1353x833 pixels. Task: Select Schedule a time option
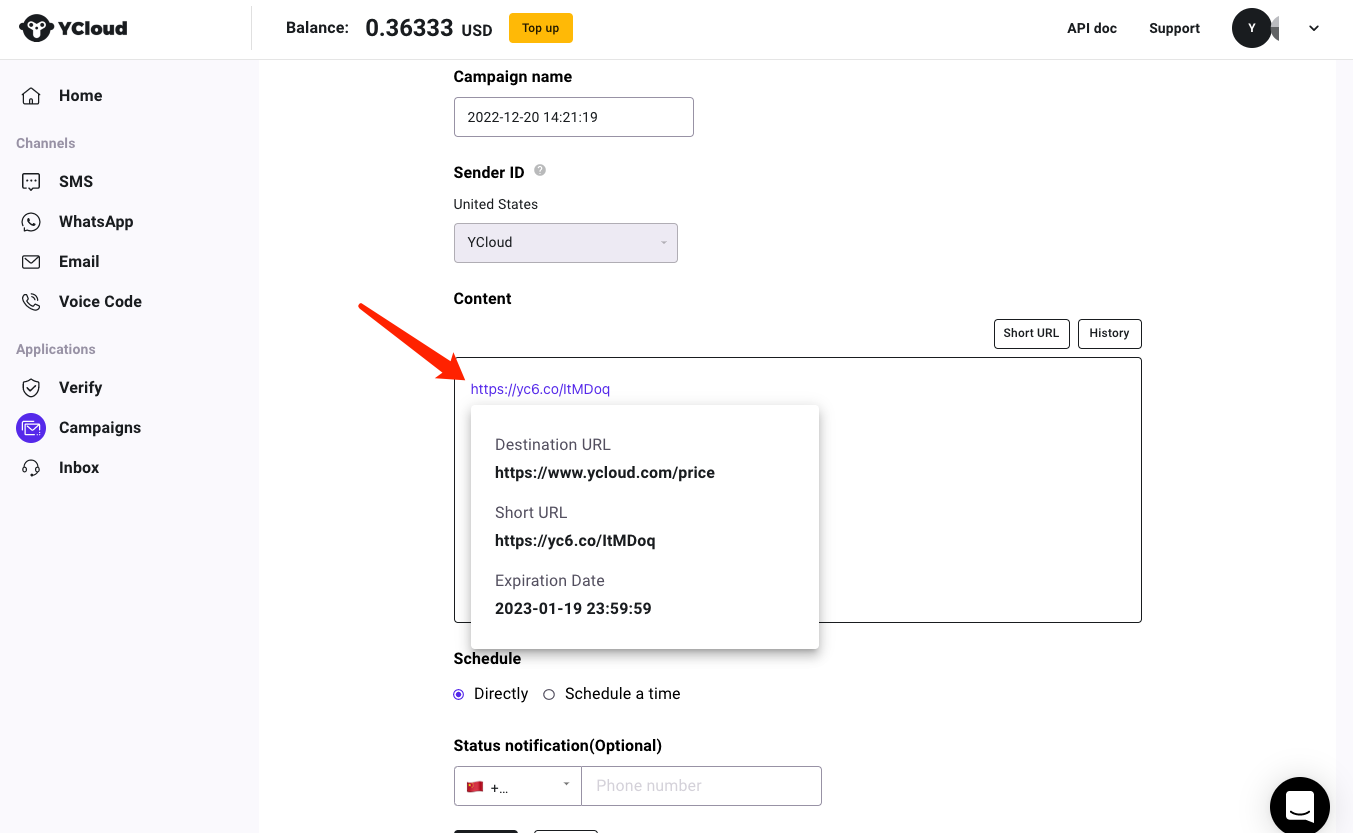[x=549, y=694]
